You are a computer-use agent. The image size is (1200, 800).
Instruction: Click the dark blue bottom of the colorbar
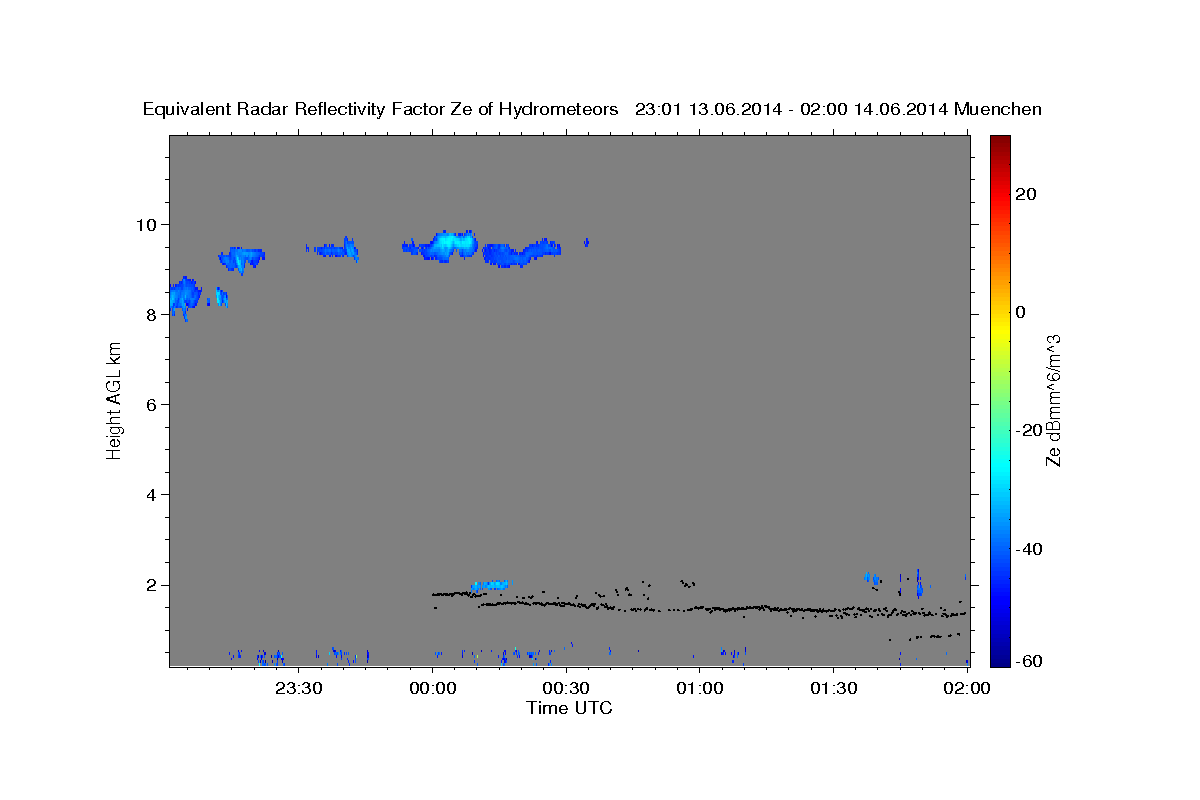tap(999, 658)
